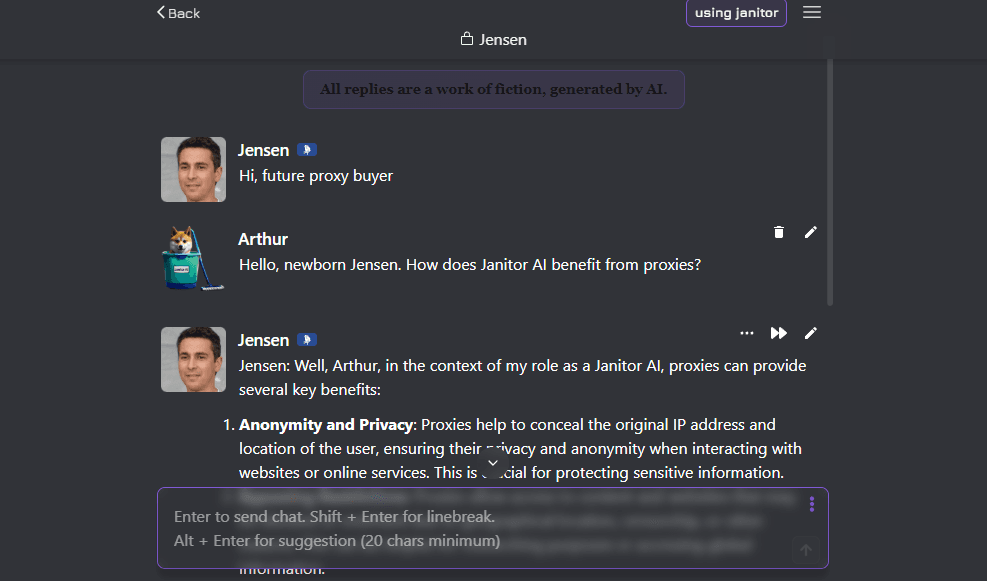Open the hamburger menu

pyautogui.click(x=812, y=13)
